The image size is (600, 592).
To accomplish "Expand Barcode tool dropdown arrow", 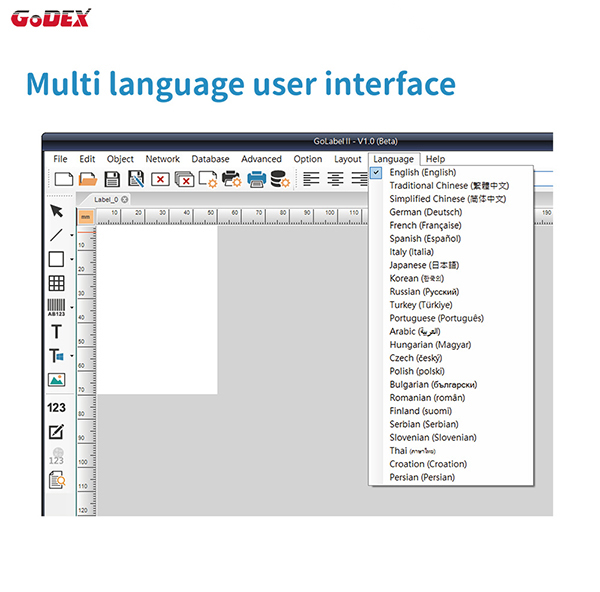I will tap(72, 307).
